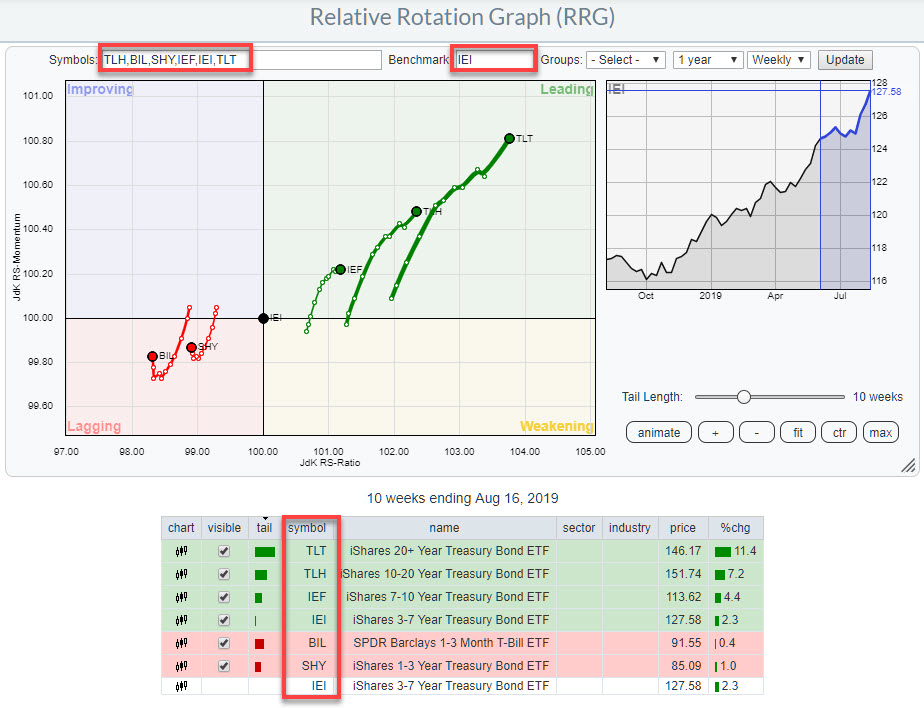Screen dimensions: 924x708
Task: Select the SHY head point on graph
Action: (x=191, y=347)
